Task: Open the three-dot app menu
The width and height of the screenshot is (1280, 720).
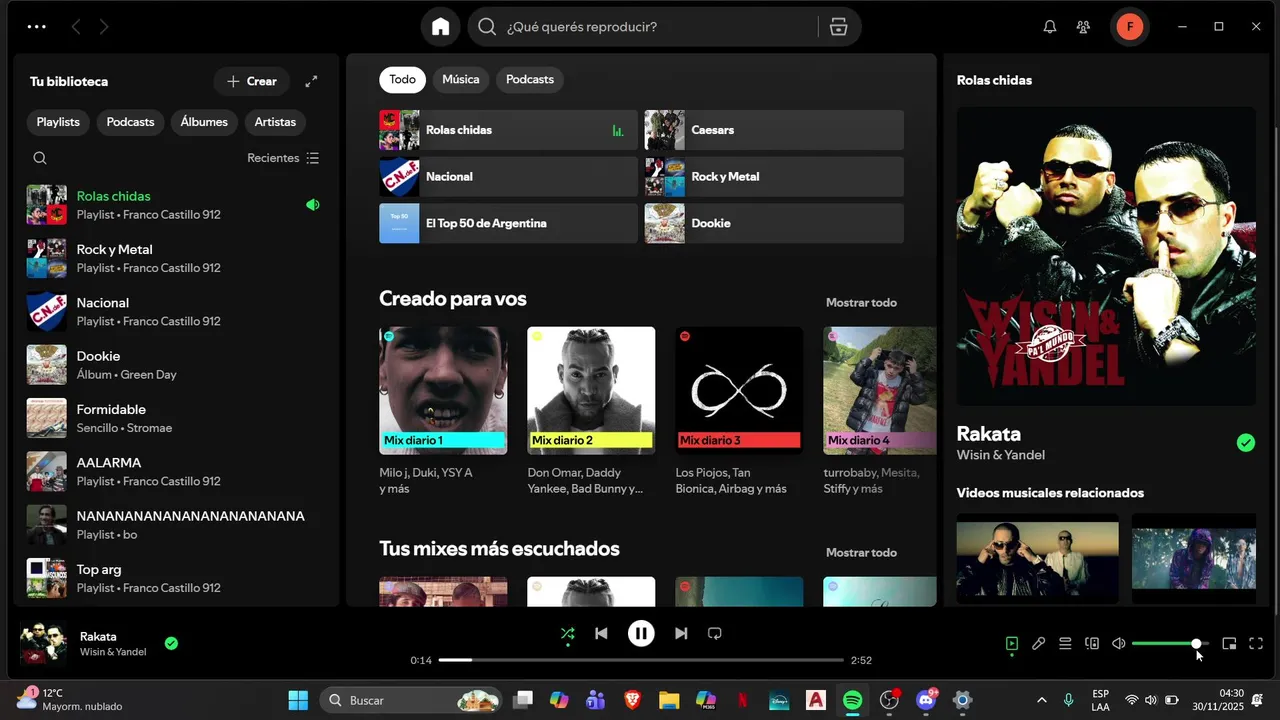Action: coord(36,27)
